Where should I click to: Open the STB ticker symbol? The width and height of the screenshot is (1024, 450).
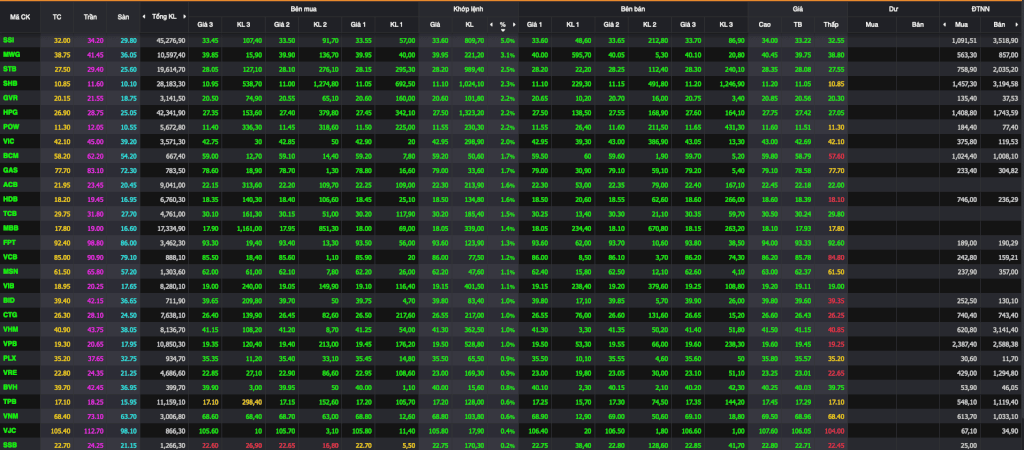[x=9, y=68]
